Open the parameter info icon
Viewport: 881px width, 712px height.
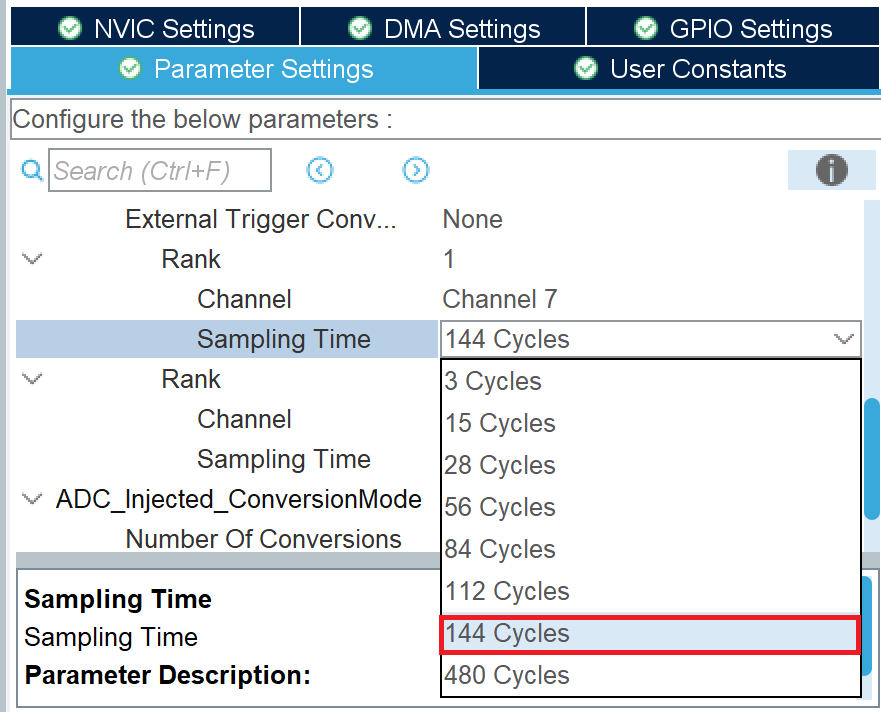click(832, 170)
